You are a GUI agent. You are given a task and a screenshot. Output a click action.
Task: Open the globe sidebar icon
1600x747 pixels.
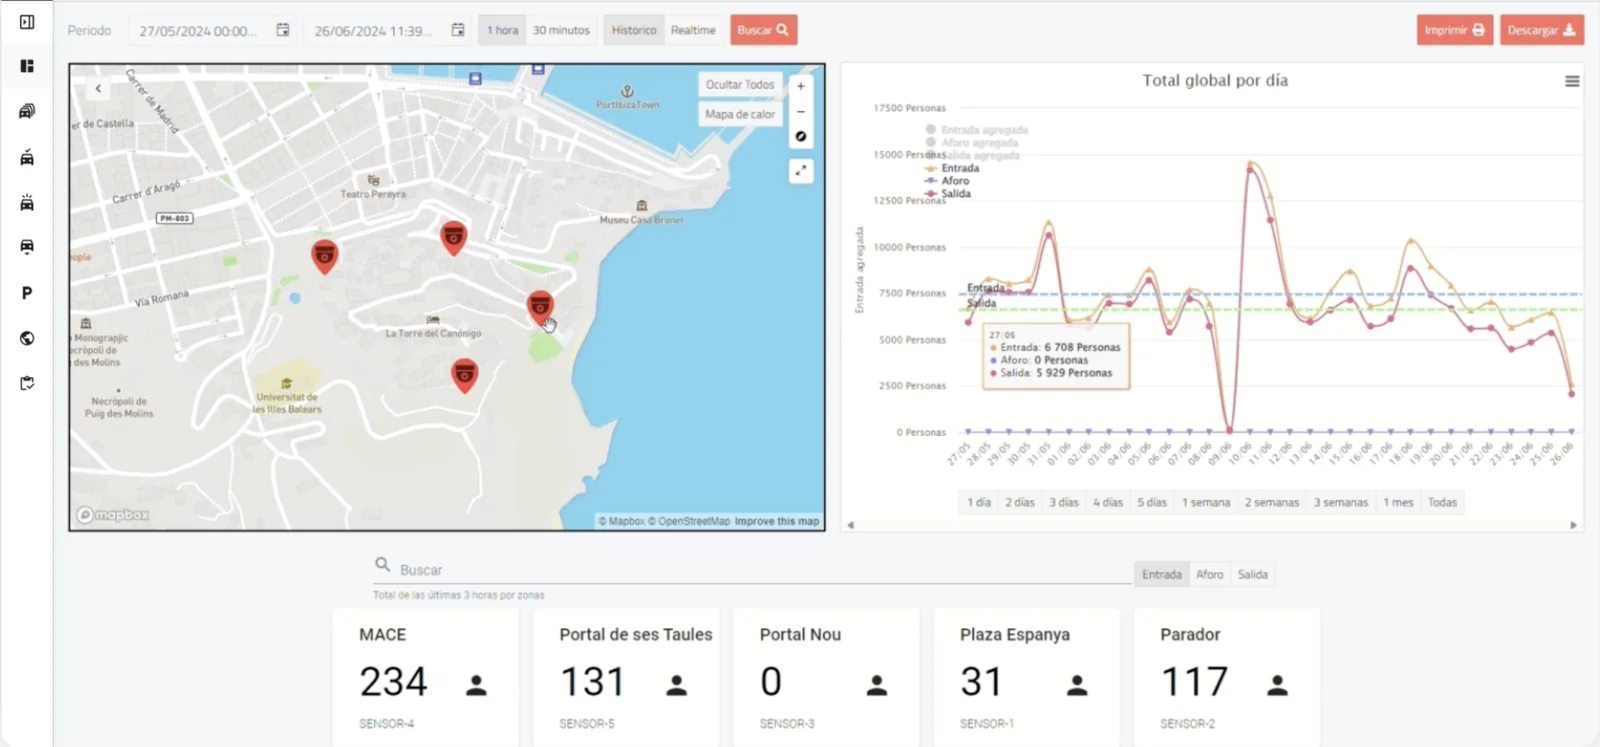coord(27,338)
